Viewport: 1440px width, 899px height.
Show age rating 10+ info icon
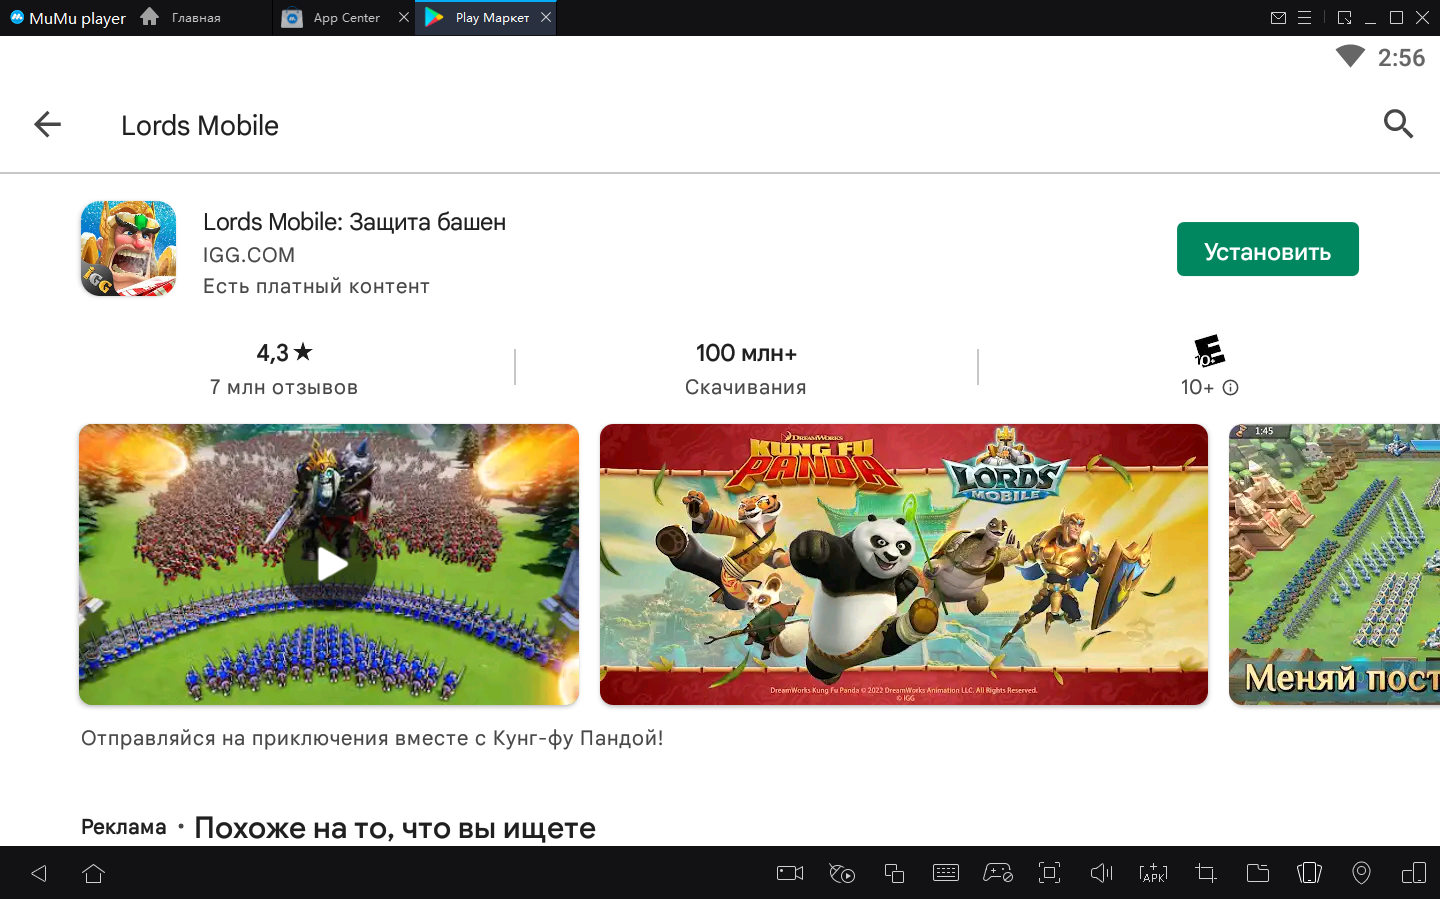pyautogui.click(x=1231, y=388)
